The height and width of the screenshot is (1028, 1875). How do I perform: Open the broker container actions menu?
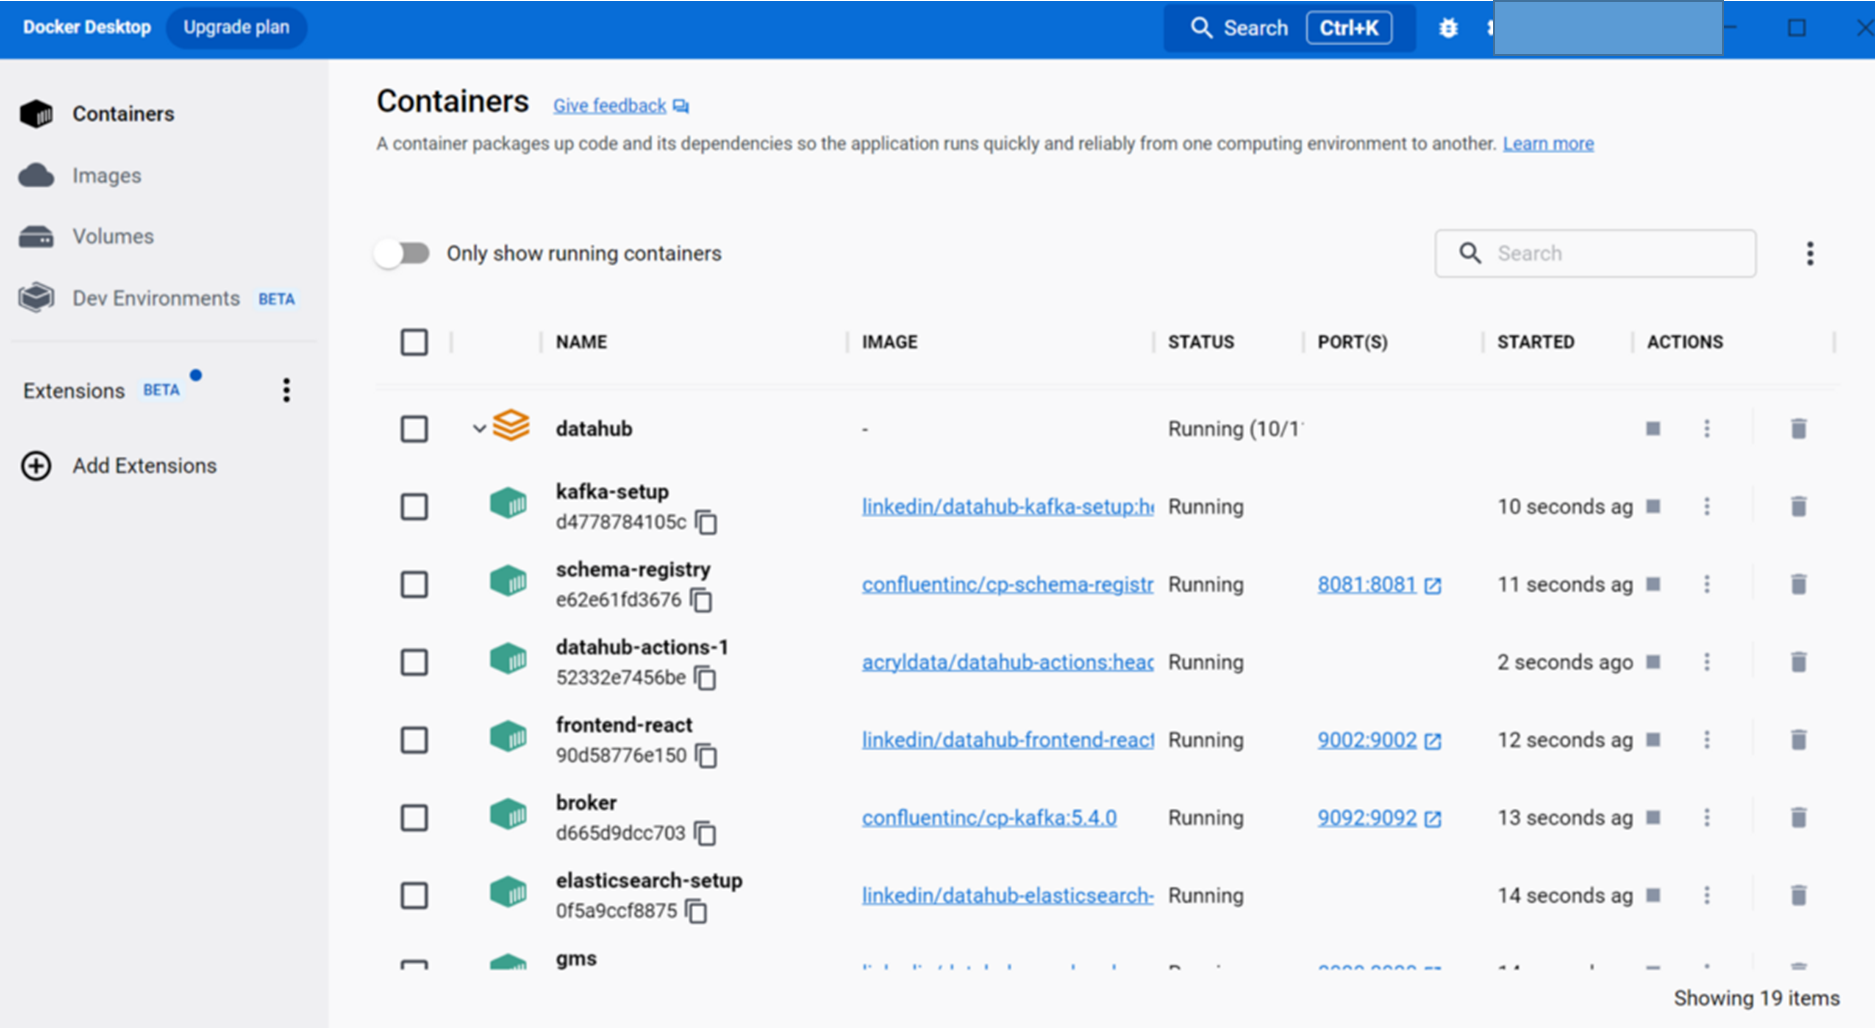[x=1707, y=818]
